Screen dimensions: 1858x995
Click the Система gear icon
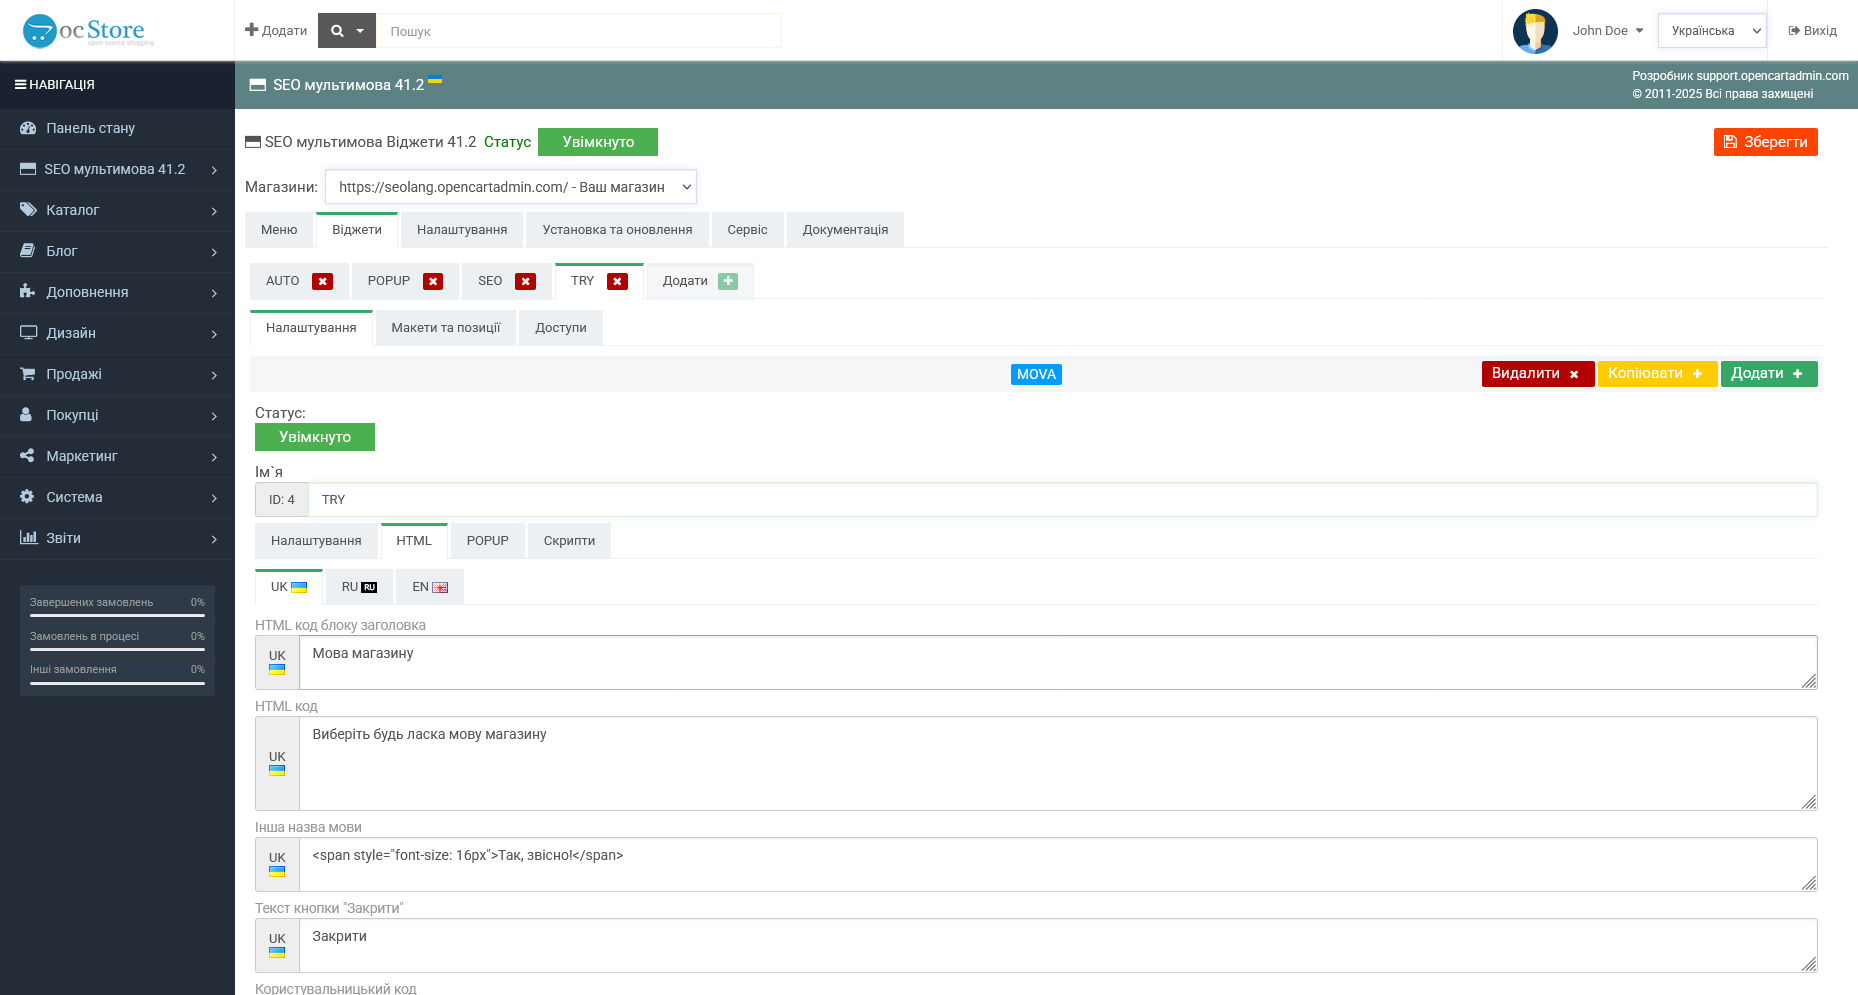(27, 497)
